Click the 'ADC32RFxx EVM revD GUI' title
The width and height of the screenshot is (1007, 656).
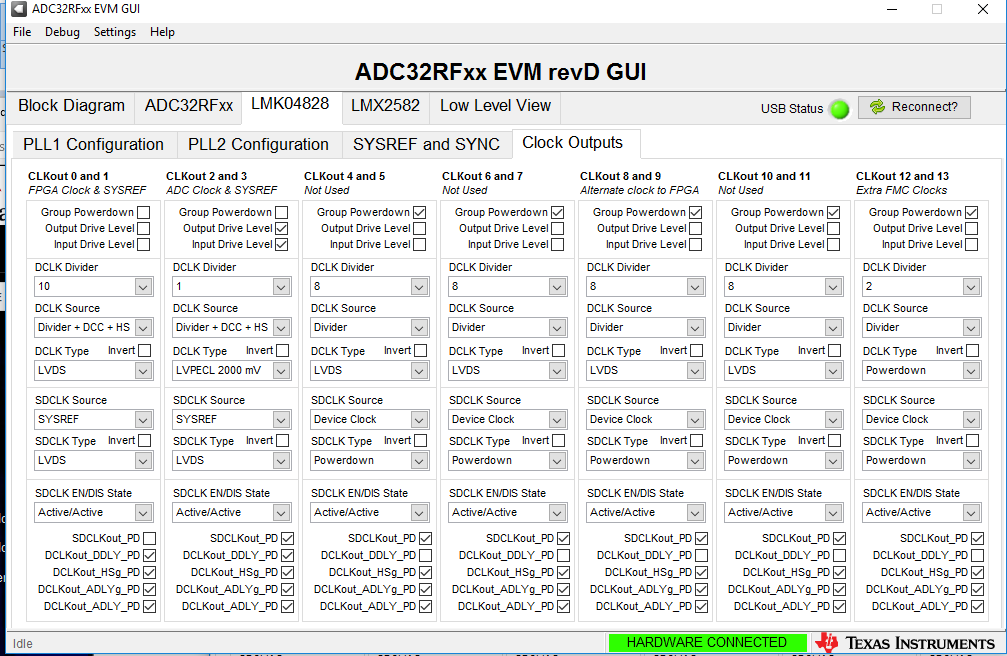[500, 71]
